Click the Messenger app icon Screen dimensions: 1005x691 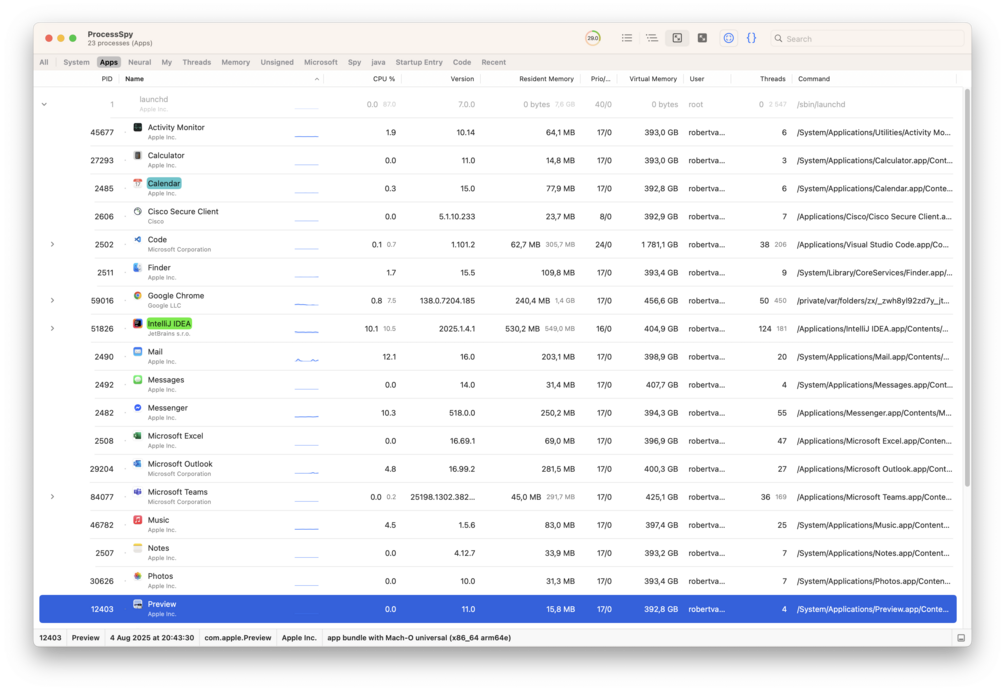(x=137, y=408)
